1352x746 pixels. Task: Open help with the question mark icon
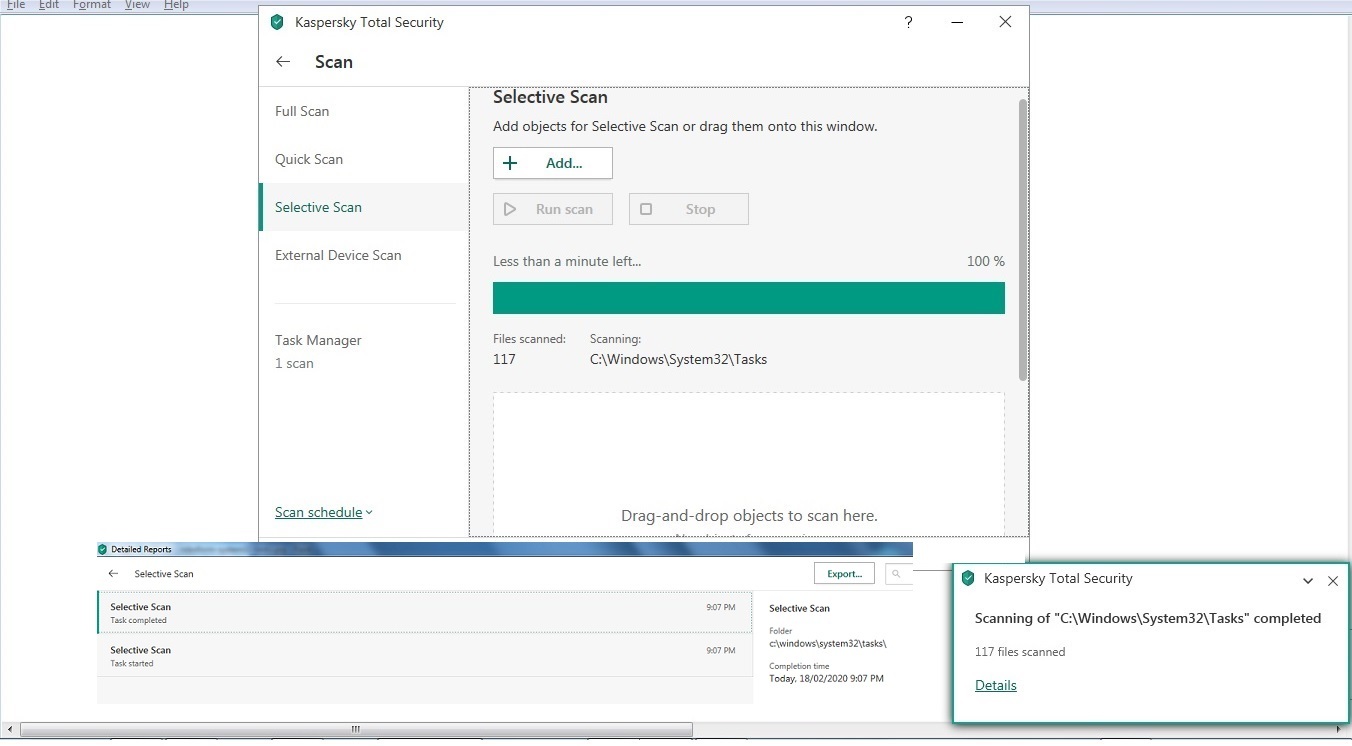pos(908,22)
